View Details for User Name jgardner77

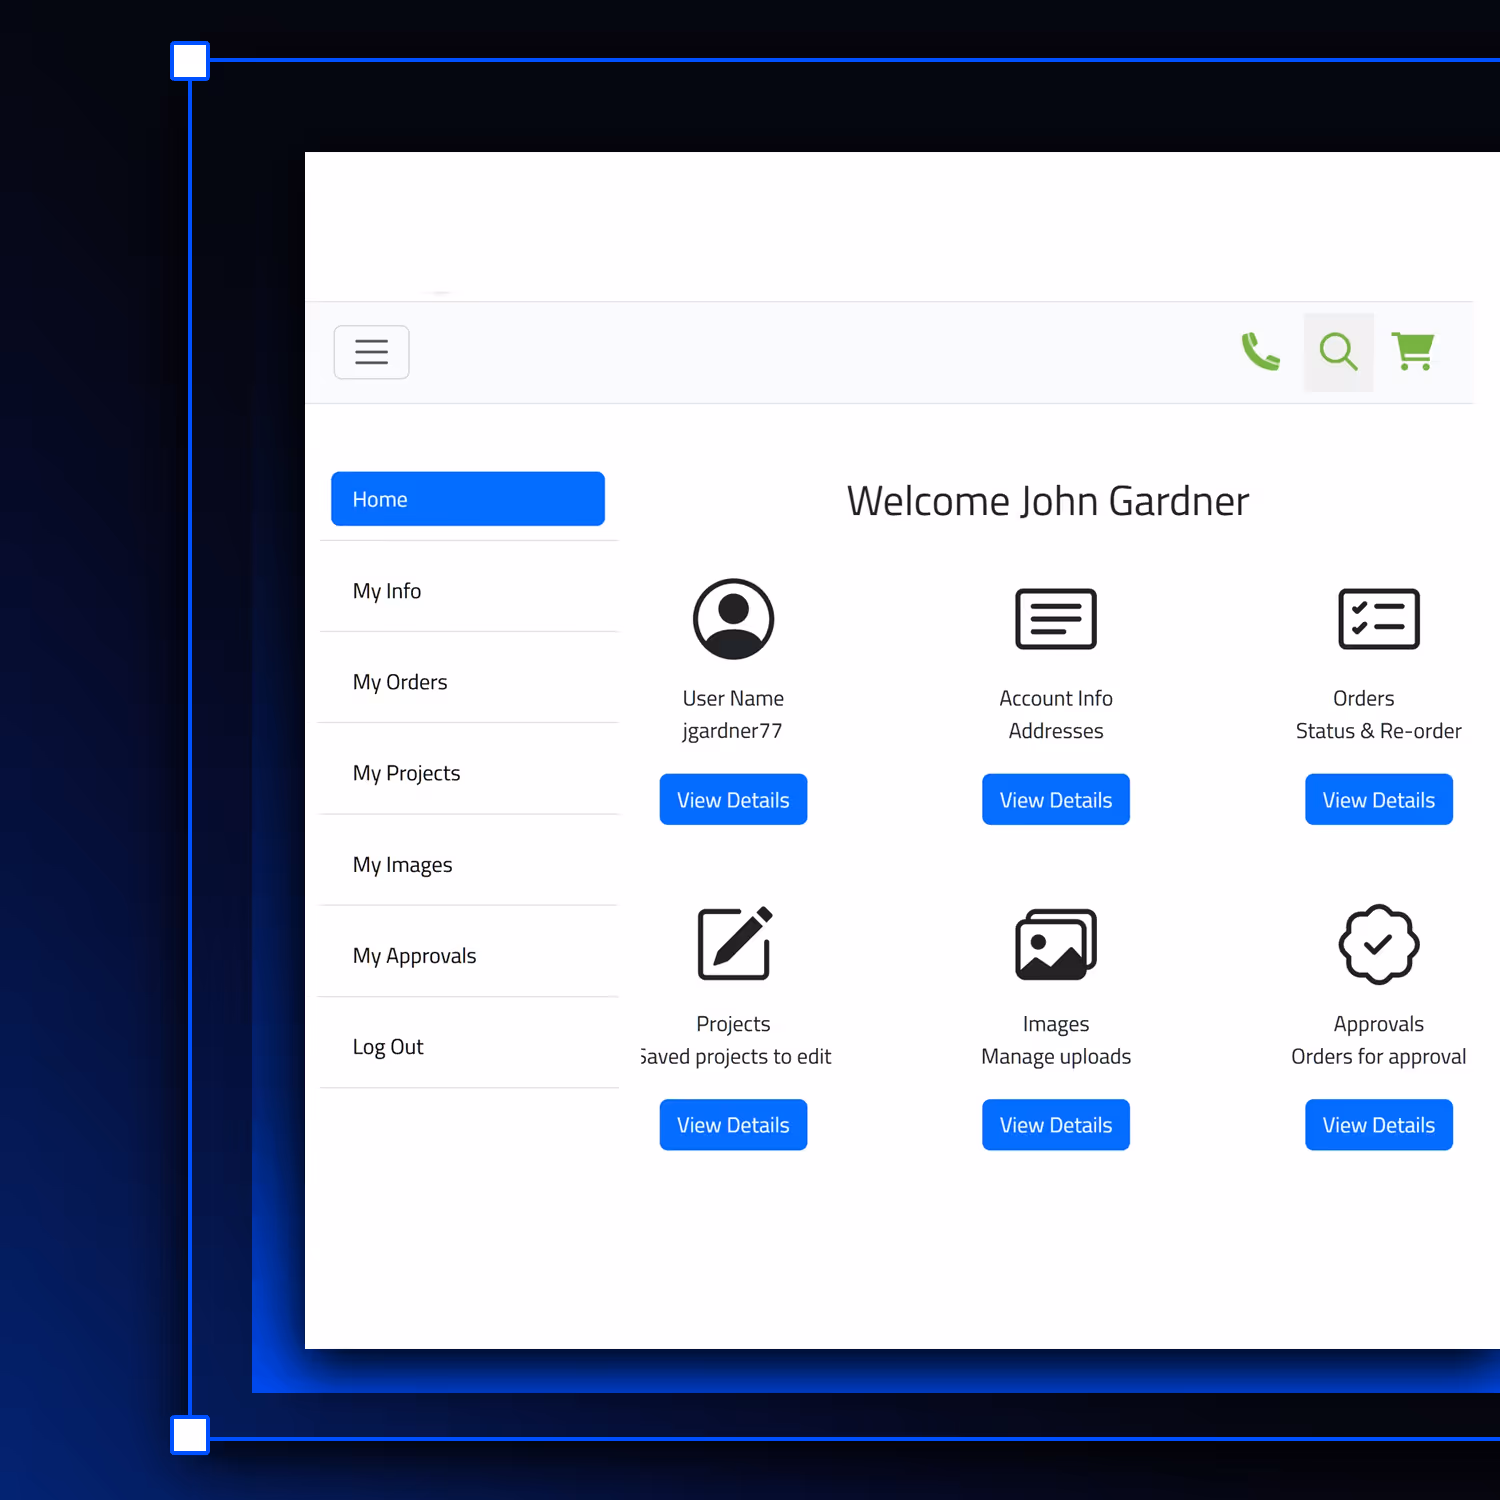coord(733,799)
